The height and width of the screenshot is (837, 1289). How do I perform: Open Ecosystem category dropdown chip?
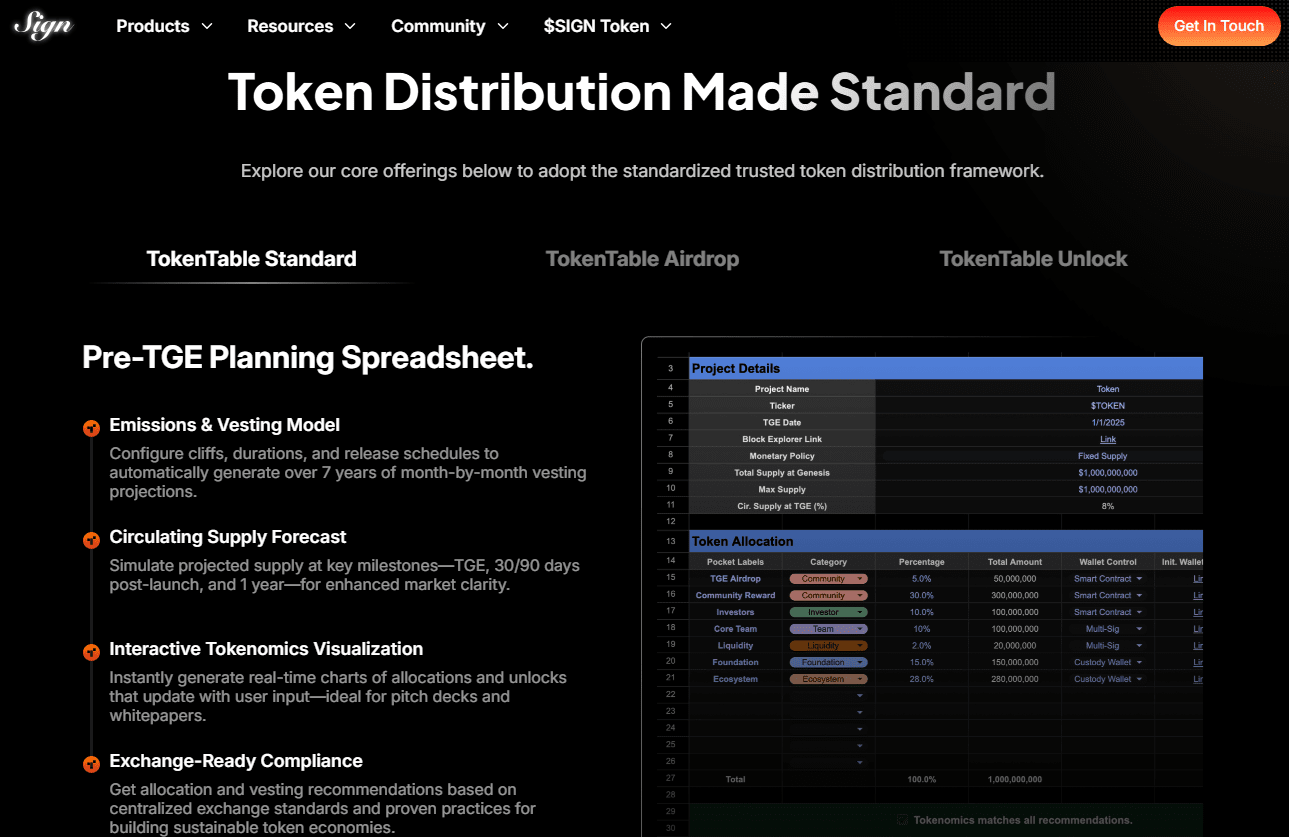[x=828, y=679]
